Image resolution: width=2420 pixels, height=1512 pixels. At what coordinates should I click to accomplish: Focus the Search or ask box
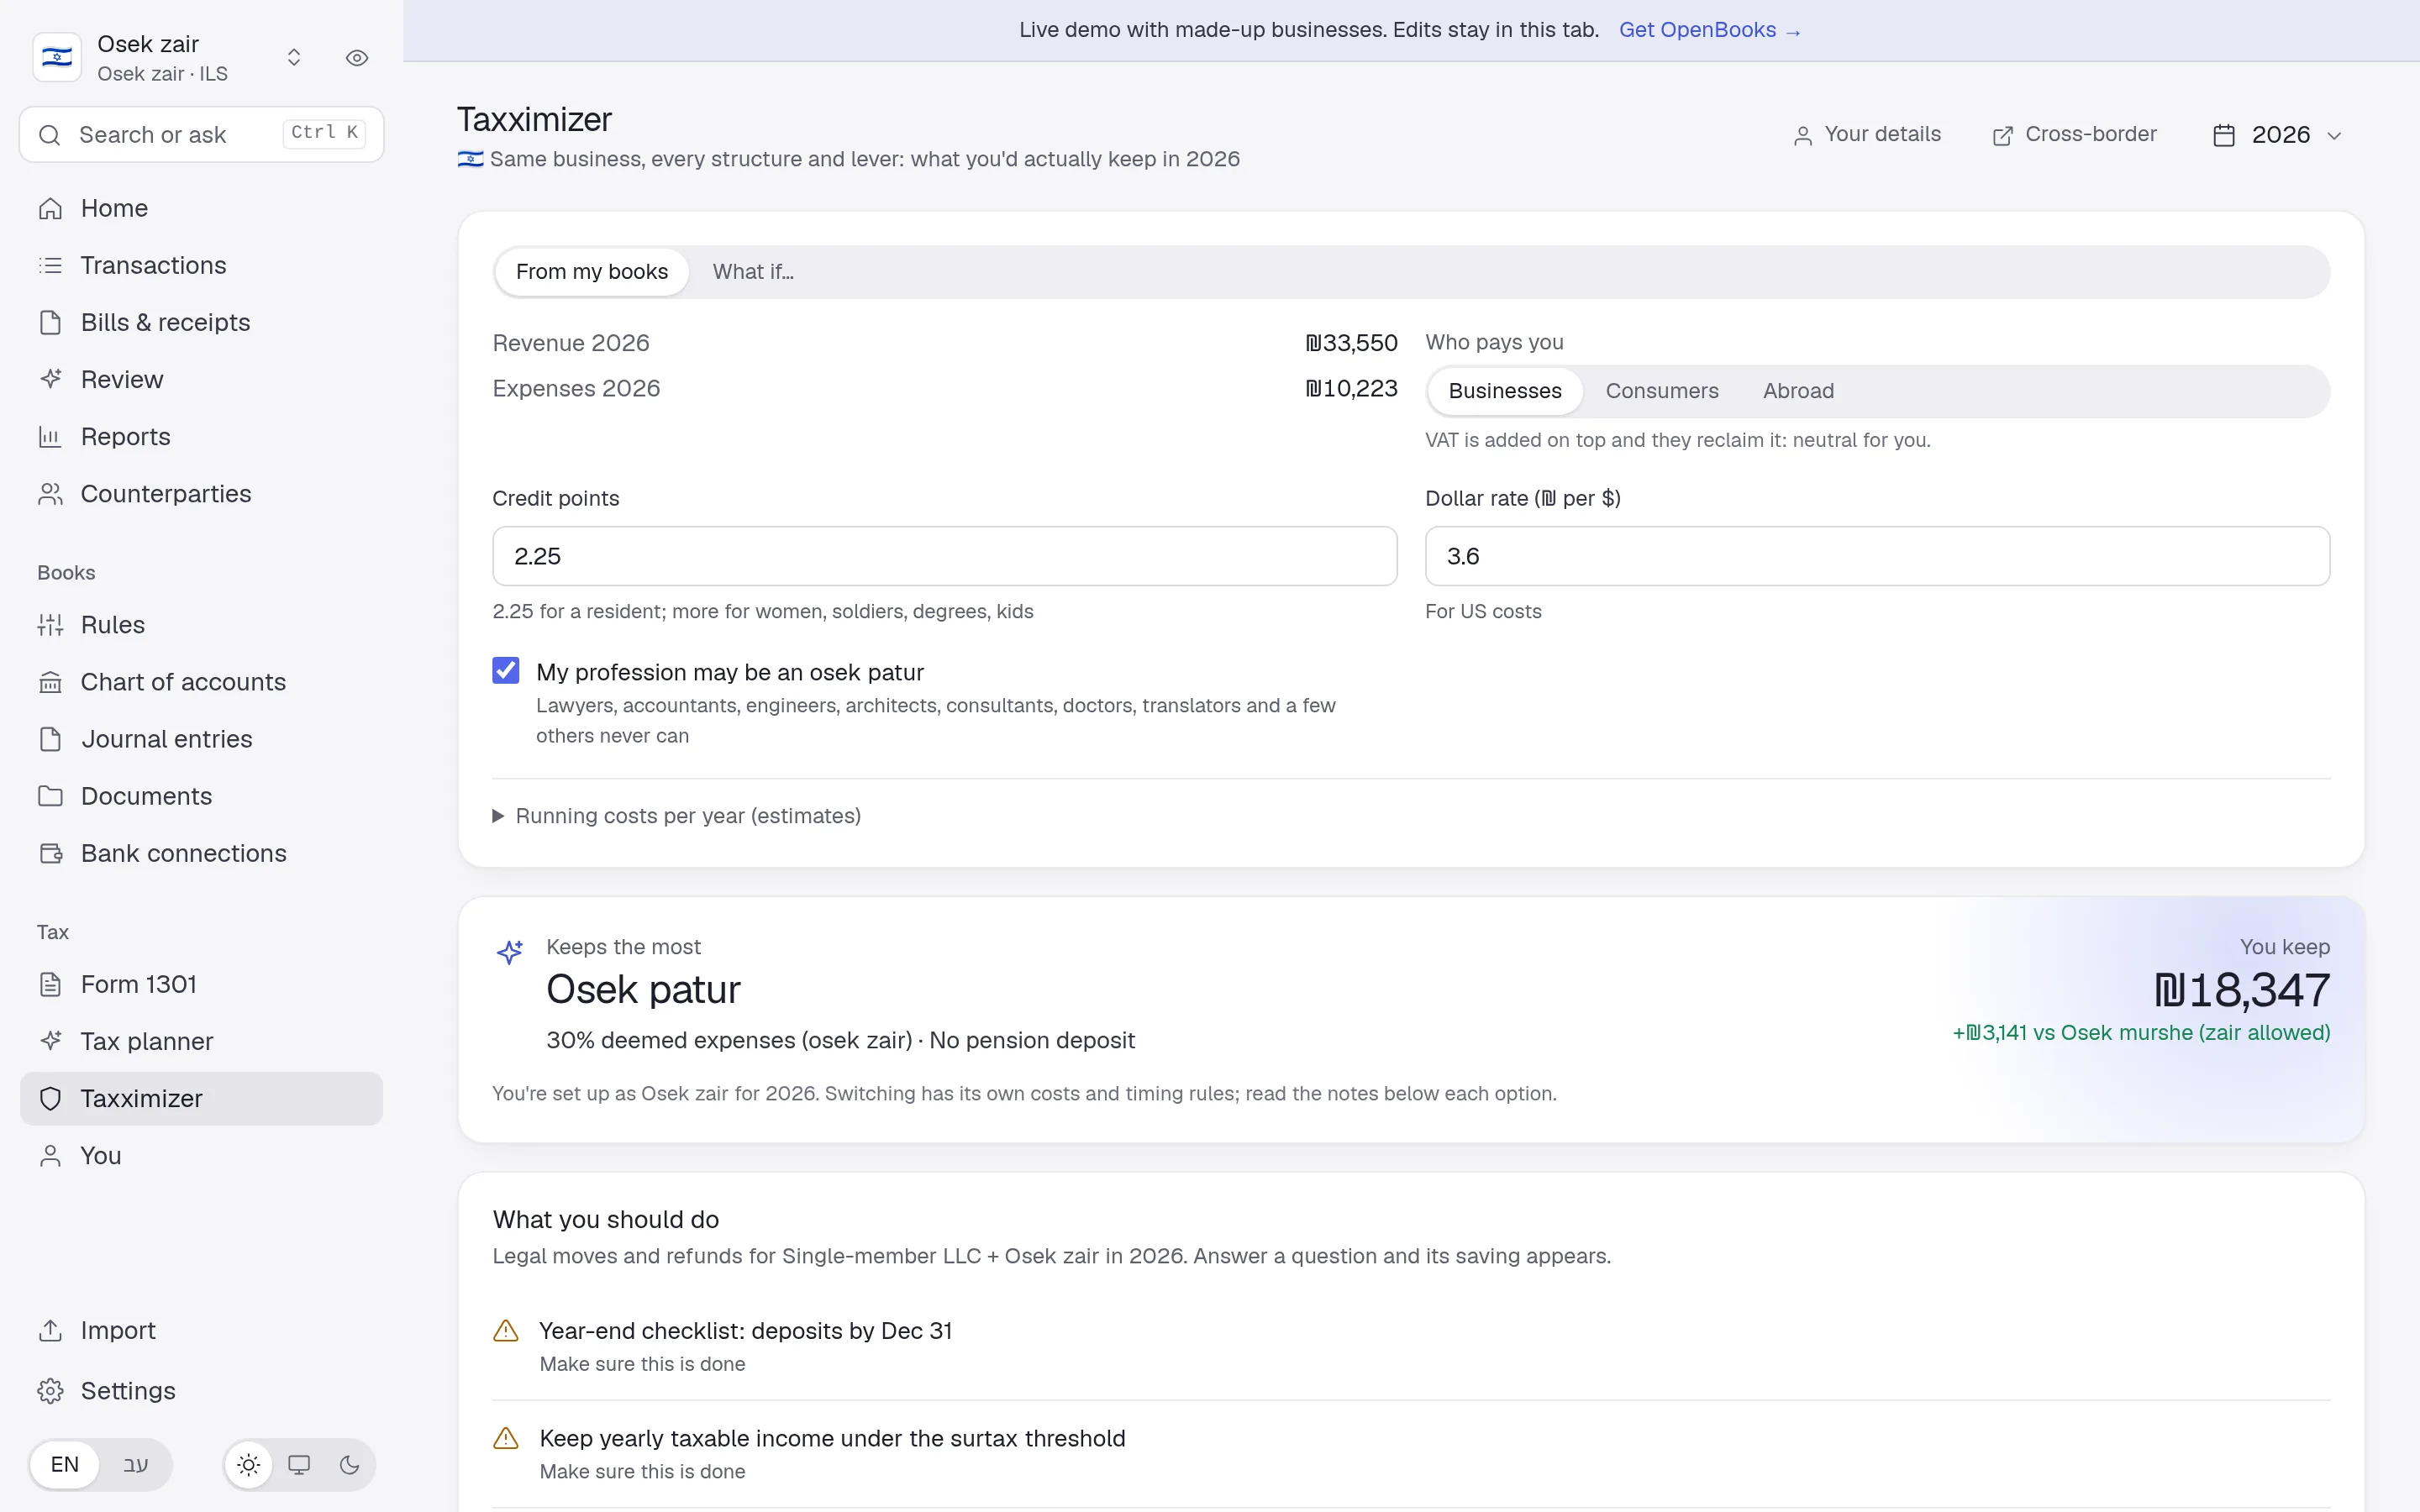[x=201, y=134]
